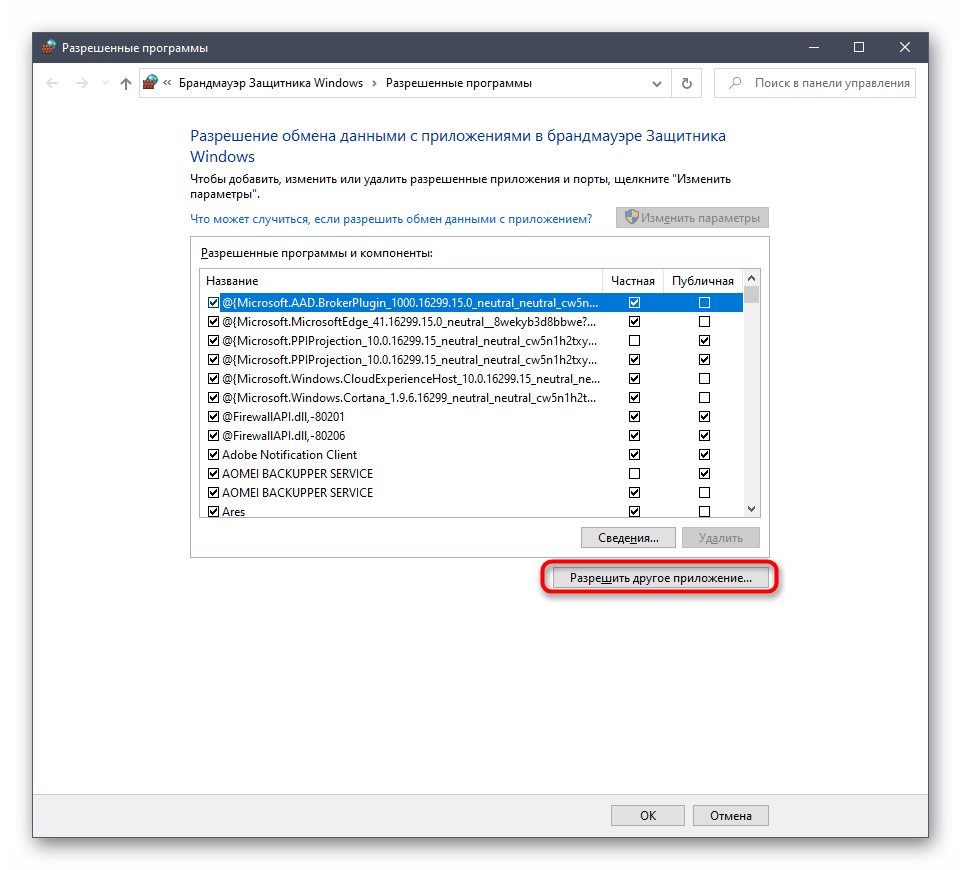Enable Публичная for Microsoft.MicrosoftEdge entry
961x870 pixels.
(x=705, y=322)
